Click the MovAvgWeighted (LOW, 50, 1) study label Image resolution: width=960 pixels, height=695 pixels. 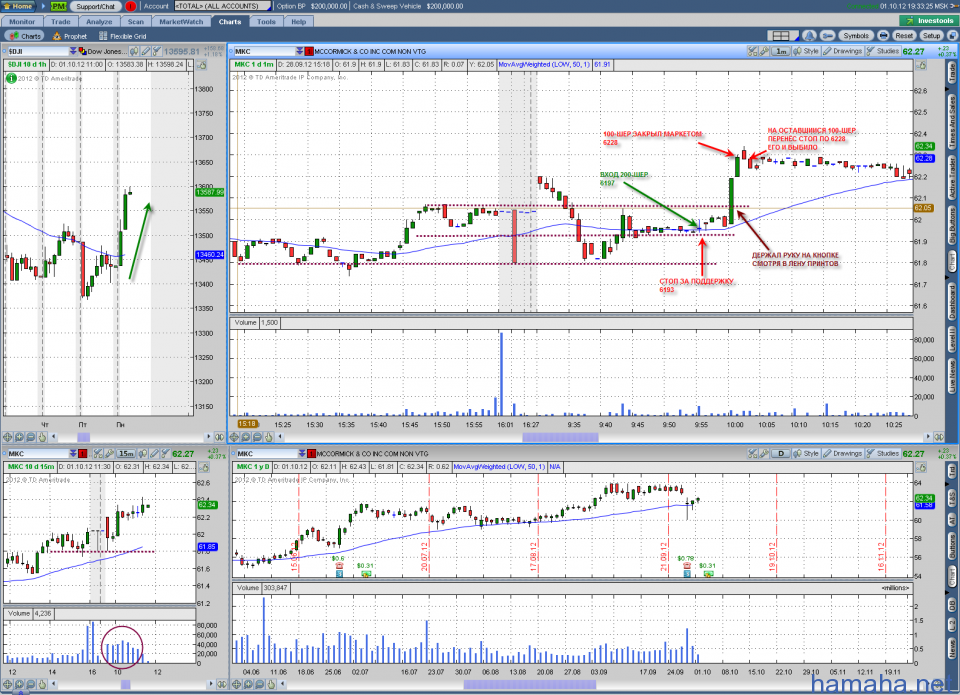[544, 64]
